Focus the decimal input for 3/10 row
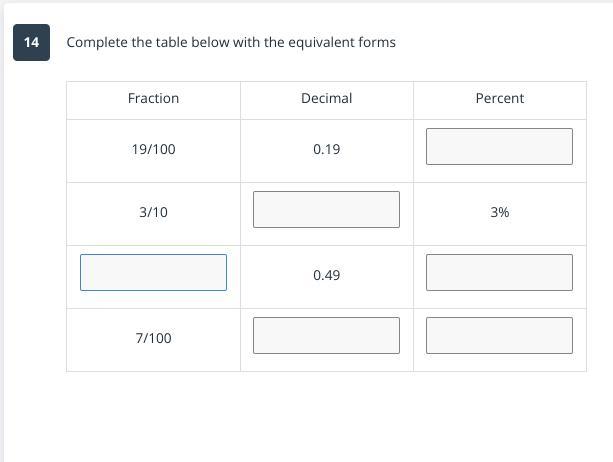This screenshot has width=613, height=462. point(326,209)
